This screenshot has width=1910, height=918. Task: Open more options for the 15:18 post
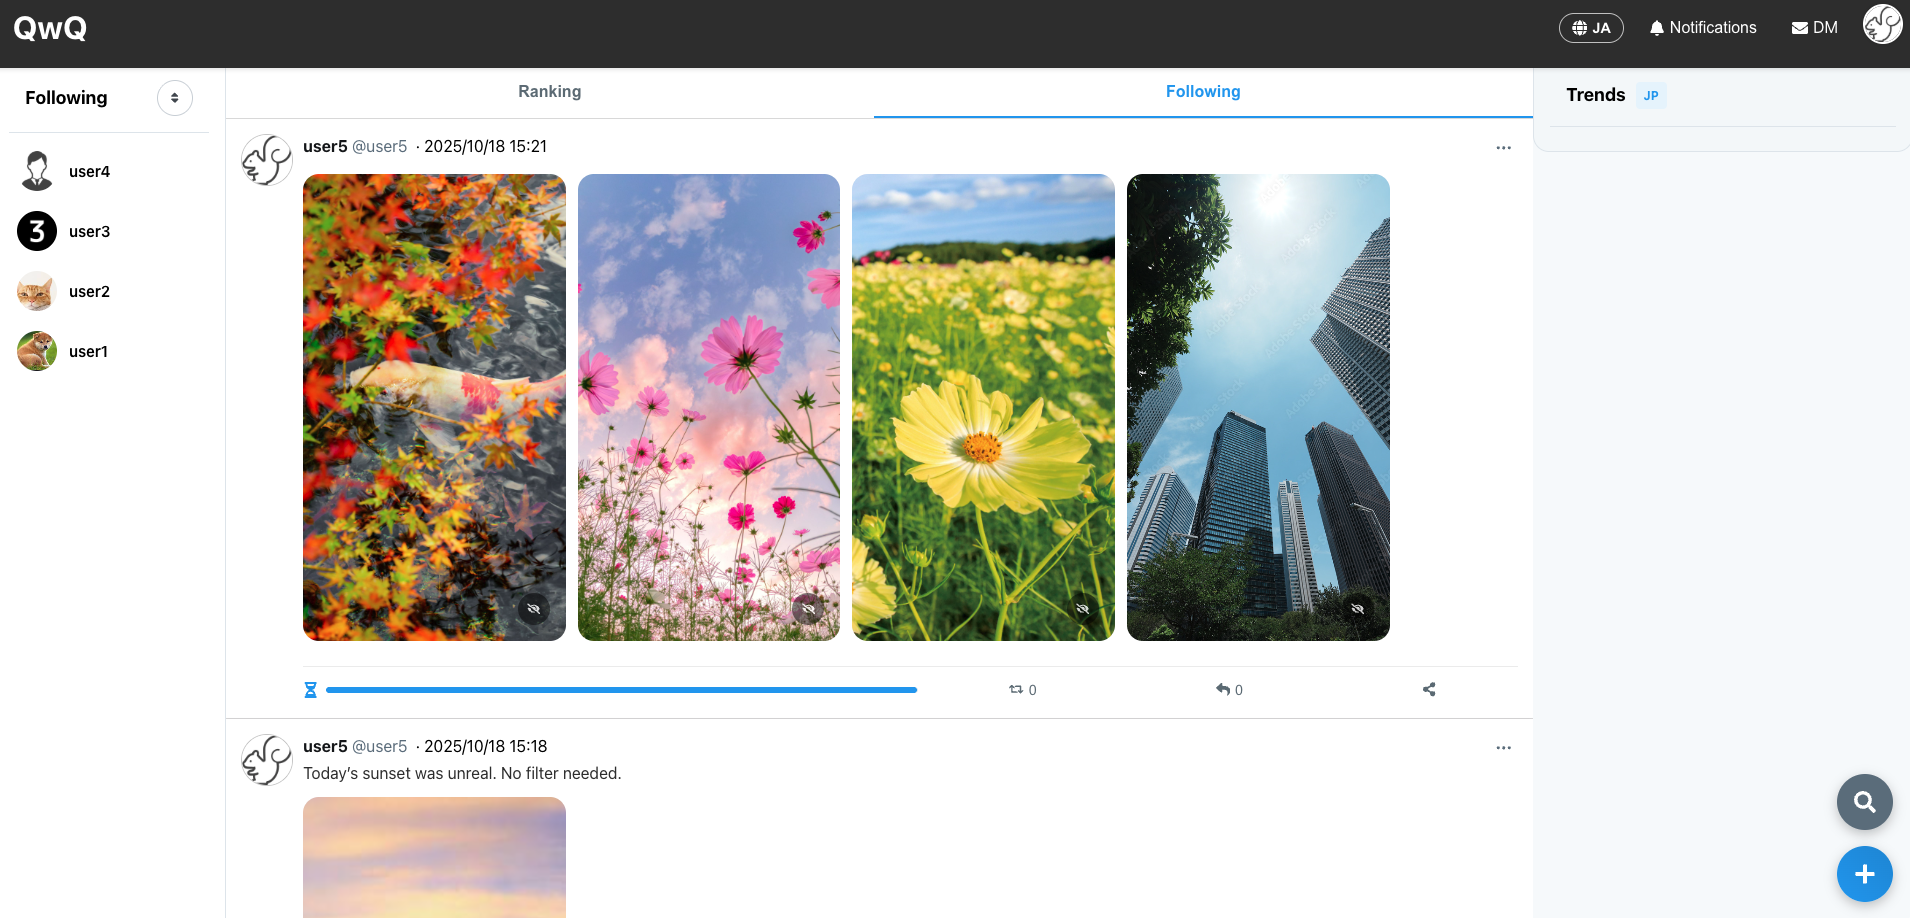coord(1503,748)
